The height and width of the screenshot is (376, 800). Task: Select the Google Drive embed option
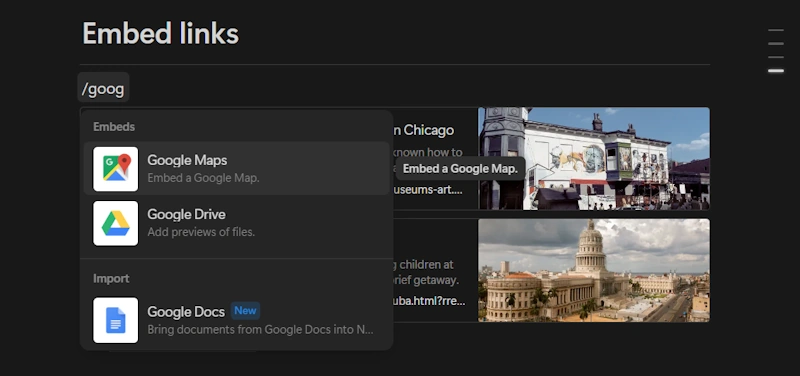(236, 223)
